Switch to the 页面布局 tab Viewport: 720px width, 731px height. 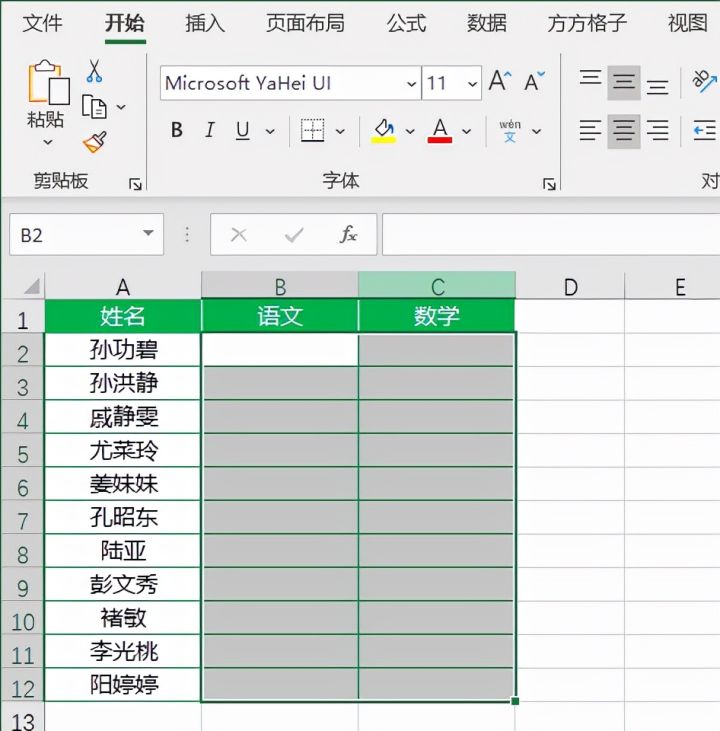click(305, 23)
